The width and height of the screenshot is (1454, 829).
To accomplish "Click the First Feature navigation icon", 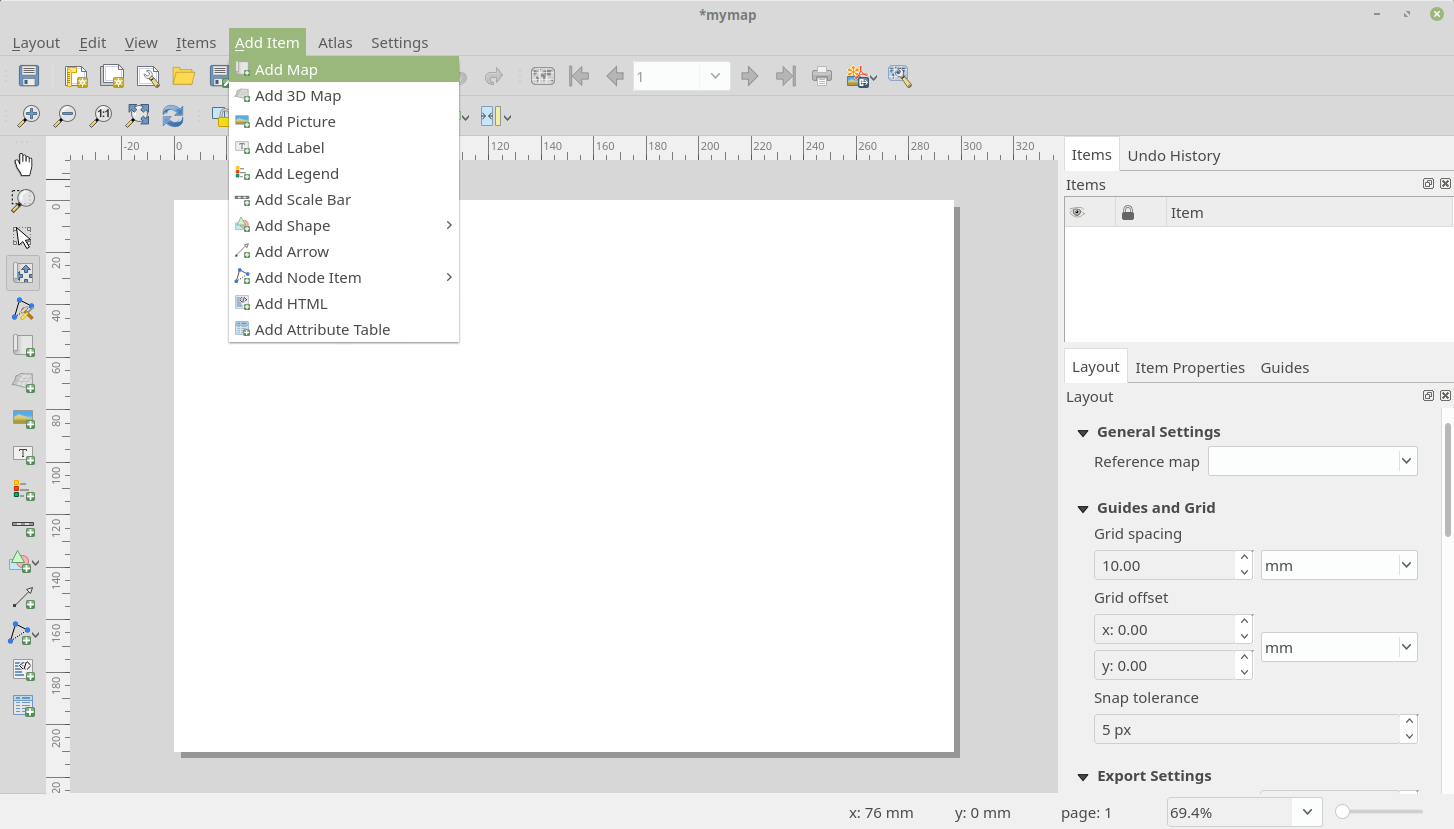I will pos(578,76).
